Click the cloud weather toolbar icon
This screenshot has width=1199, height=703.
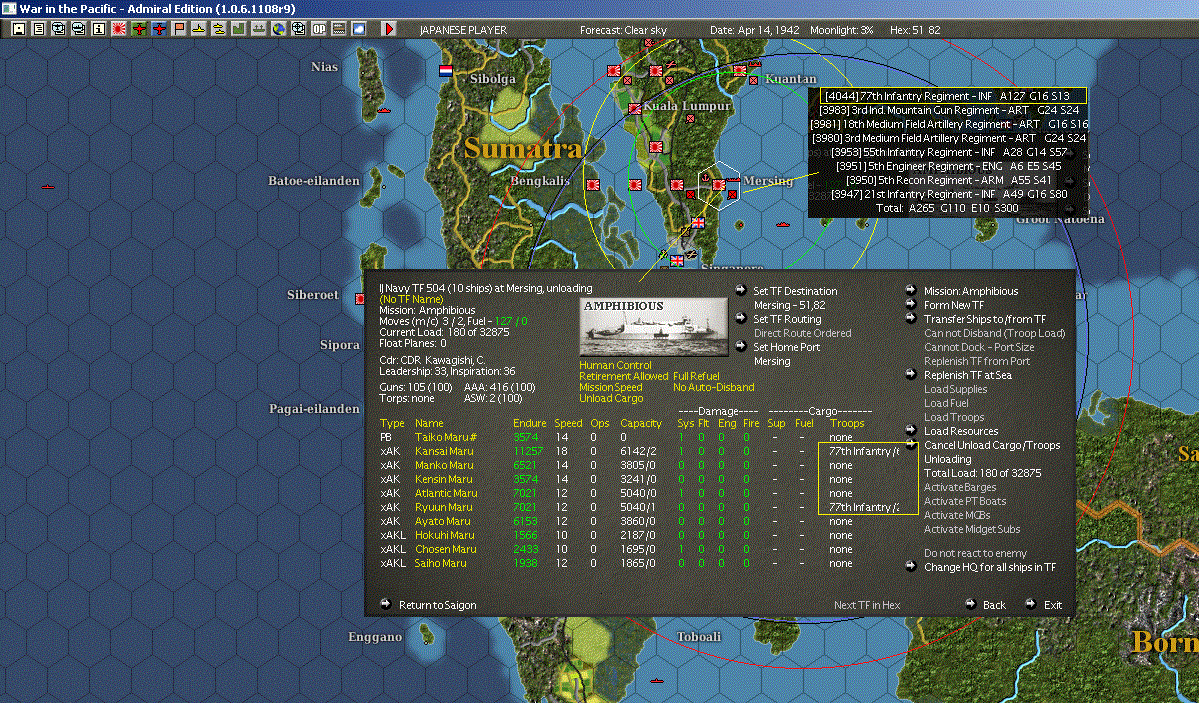[358, 29]
